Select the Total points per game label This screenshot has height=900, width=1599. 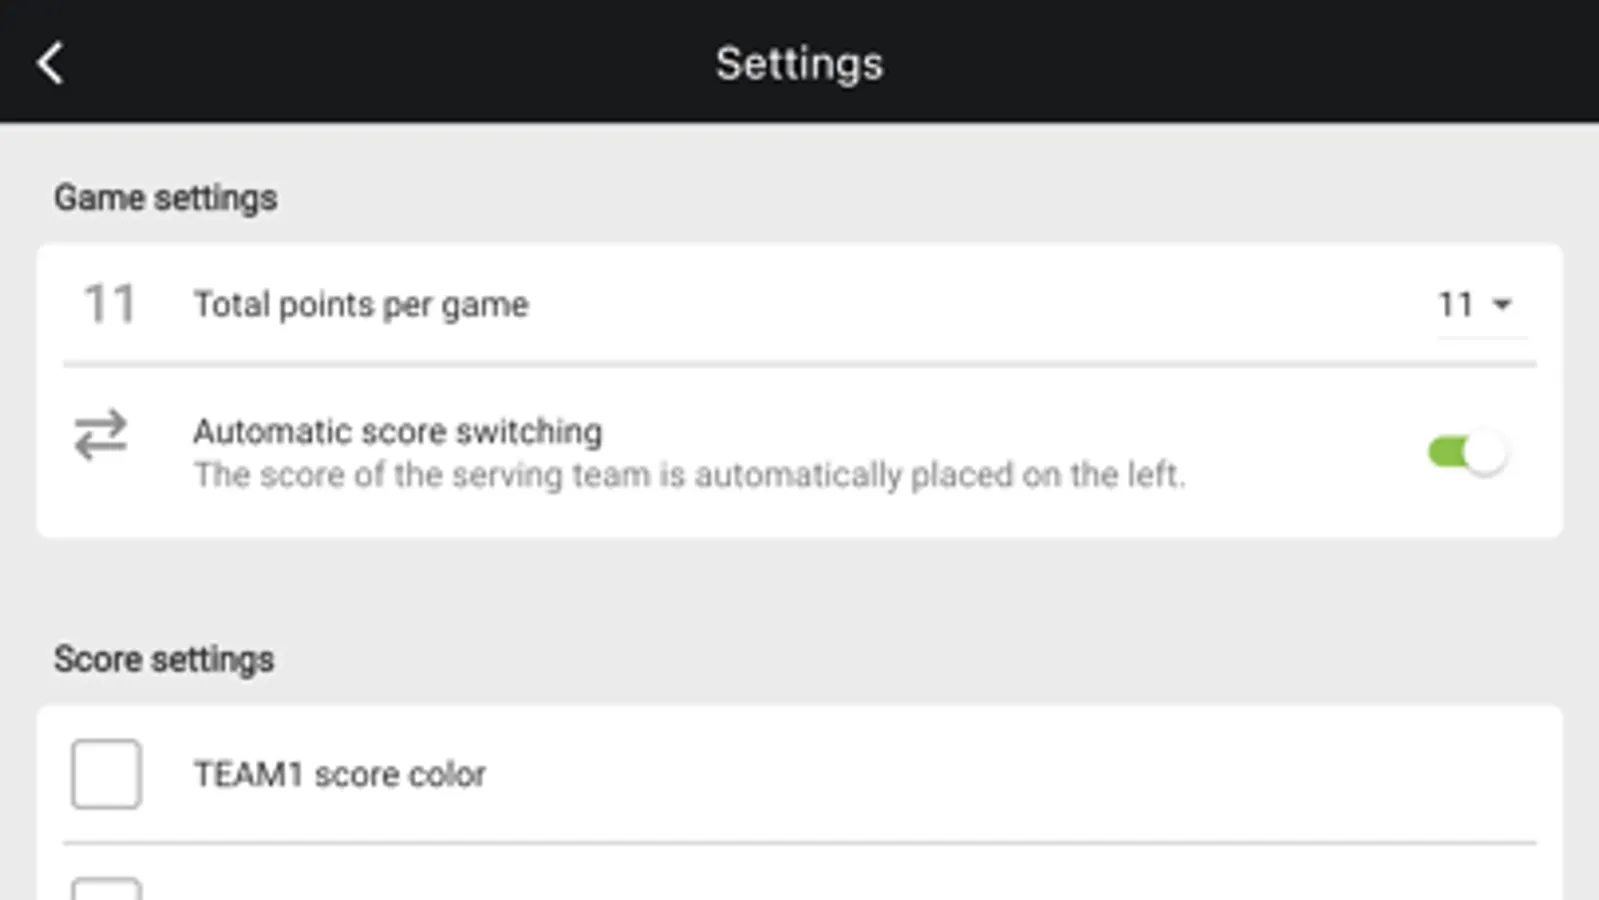[361, 304]
